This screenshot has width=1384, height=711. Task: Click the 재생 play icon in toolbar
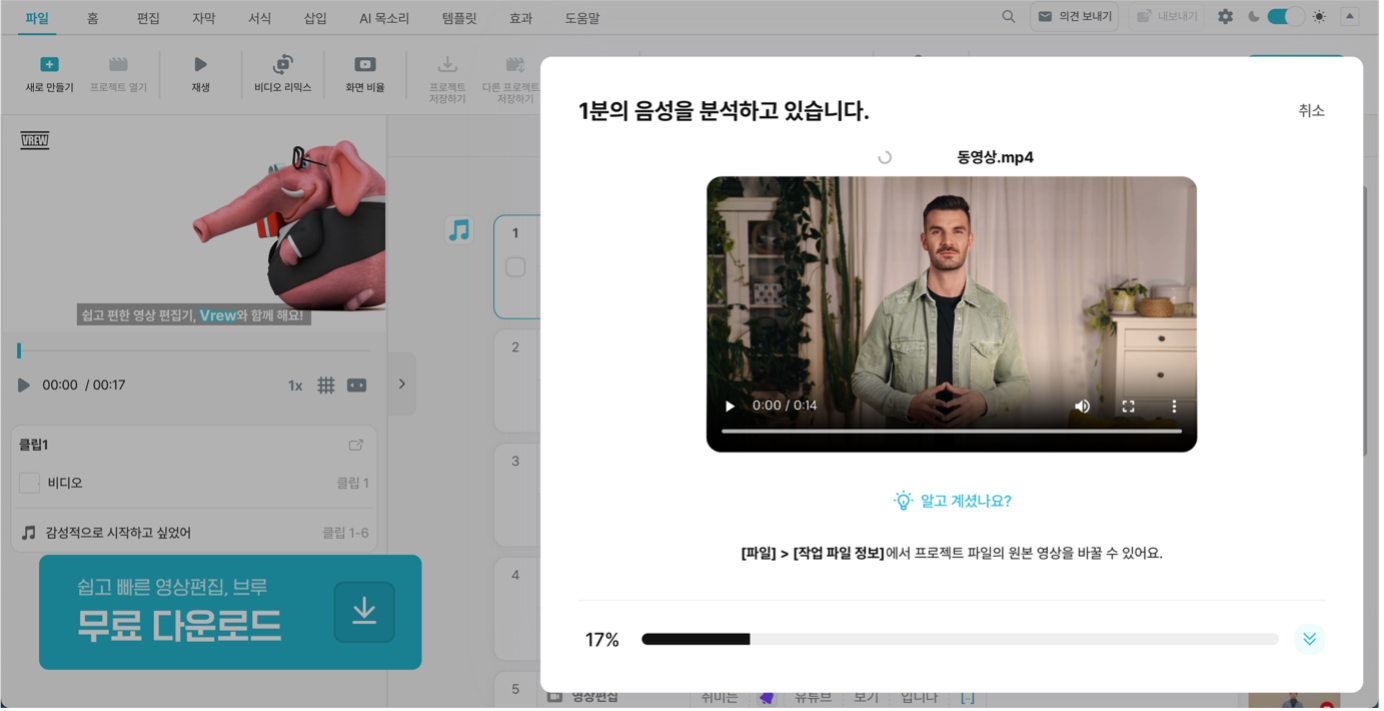(x=200, y=65)
